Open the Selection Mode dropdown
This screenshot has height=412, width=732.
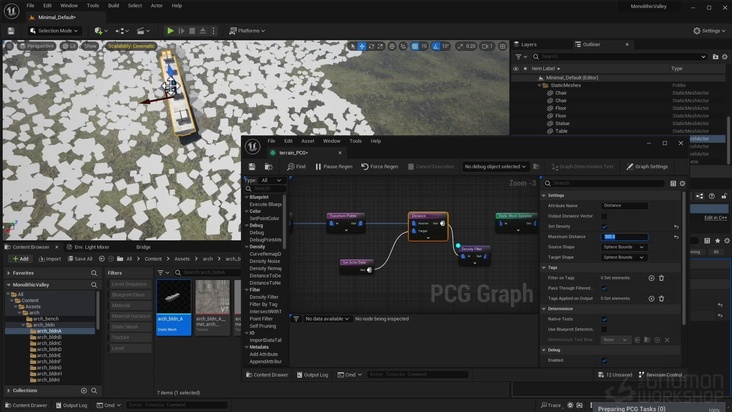click(x=56, y=31)
